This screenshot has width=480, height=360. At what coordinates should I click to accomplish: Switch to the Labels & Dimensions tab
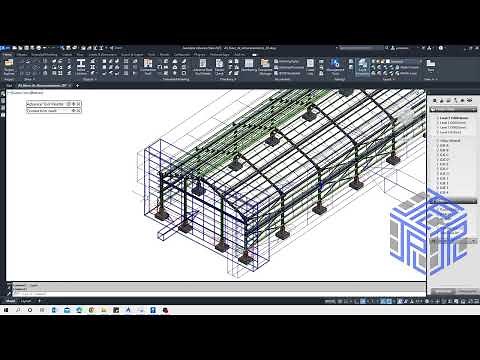pyautogui.click(x=102, y=54)
